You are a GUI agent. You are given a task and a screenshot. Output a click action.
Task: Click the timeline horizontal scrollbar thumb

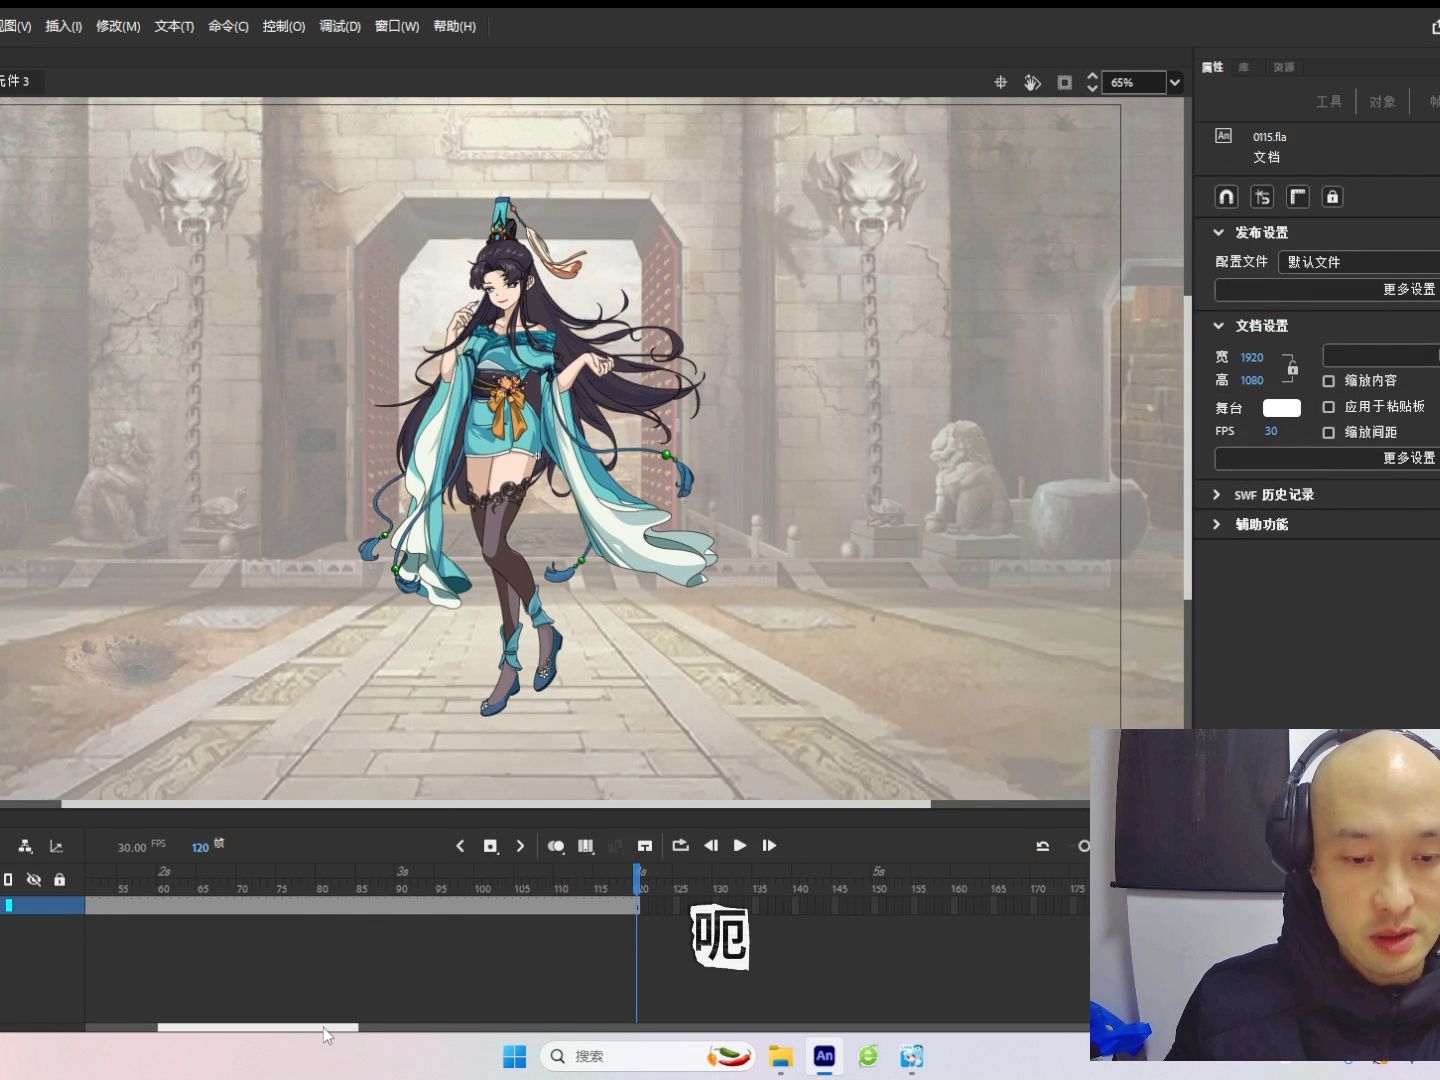(x=258, y=1027)
